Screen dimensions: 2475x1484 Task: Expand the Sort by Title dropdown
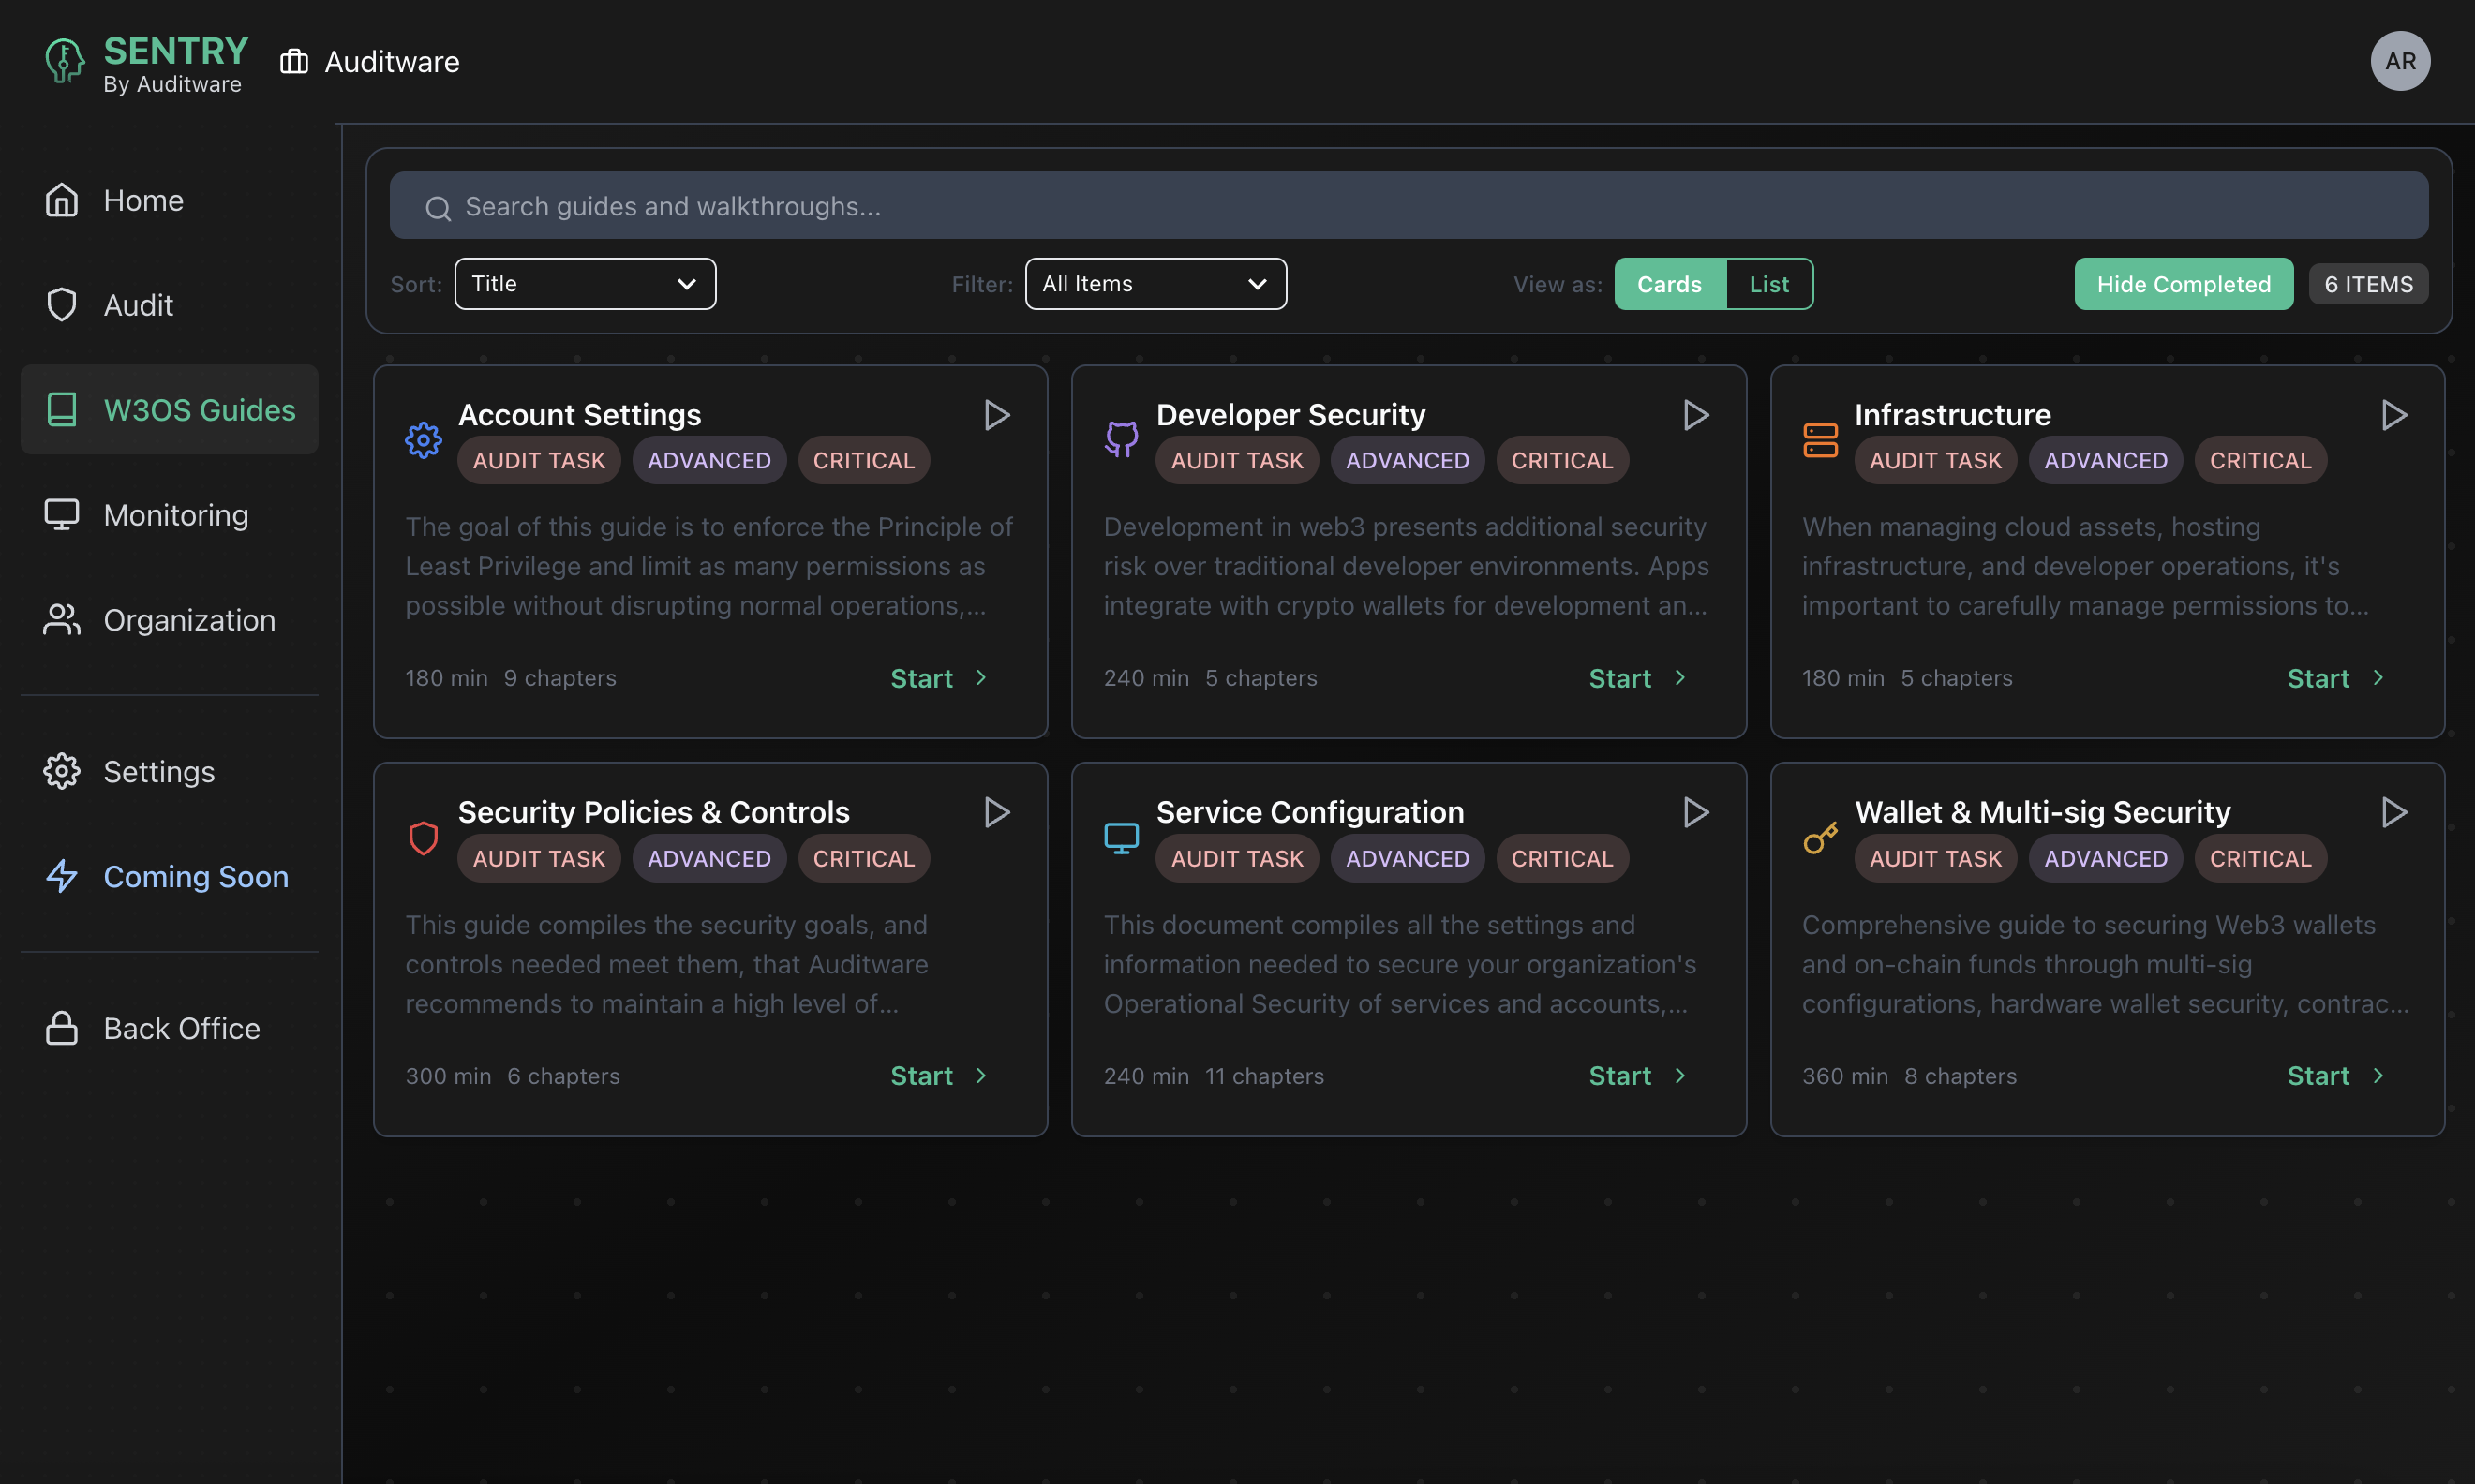[585, 284]
